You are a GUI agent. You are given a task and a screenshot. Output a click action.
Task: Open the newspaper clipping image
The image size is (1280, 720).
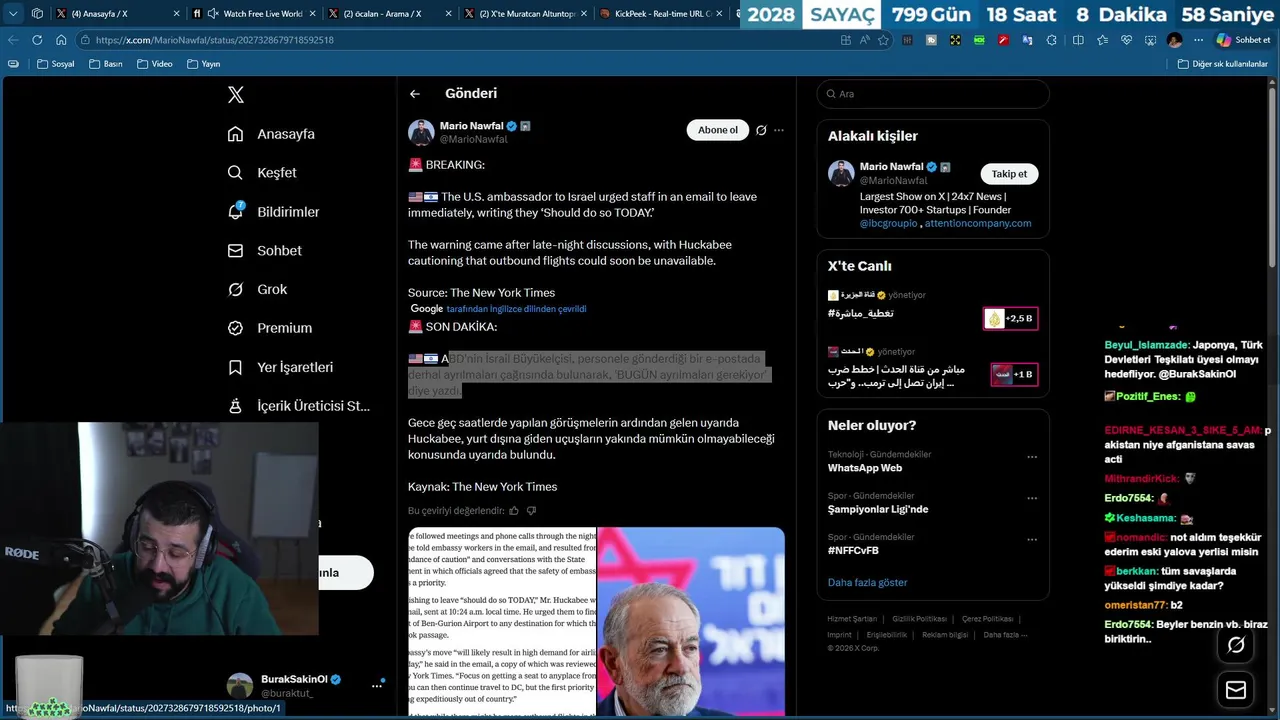pos(502,622)
